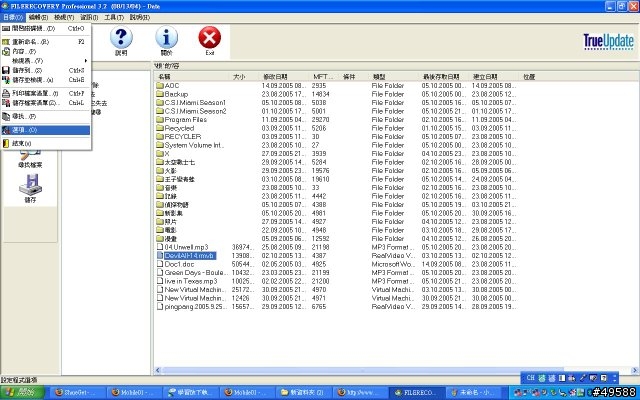The width and height of the screenshot is (640, 400).
Task: Open the About info toolbar icon
Action: (x=167, y=37)
